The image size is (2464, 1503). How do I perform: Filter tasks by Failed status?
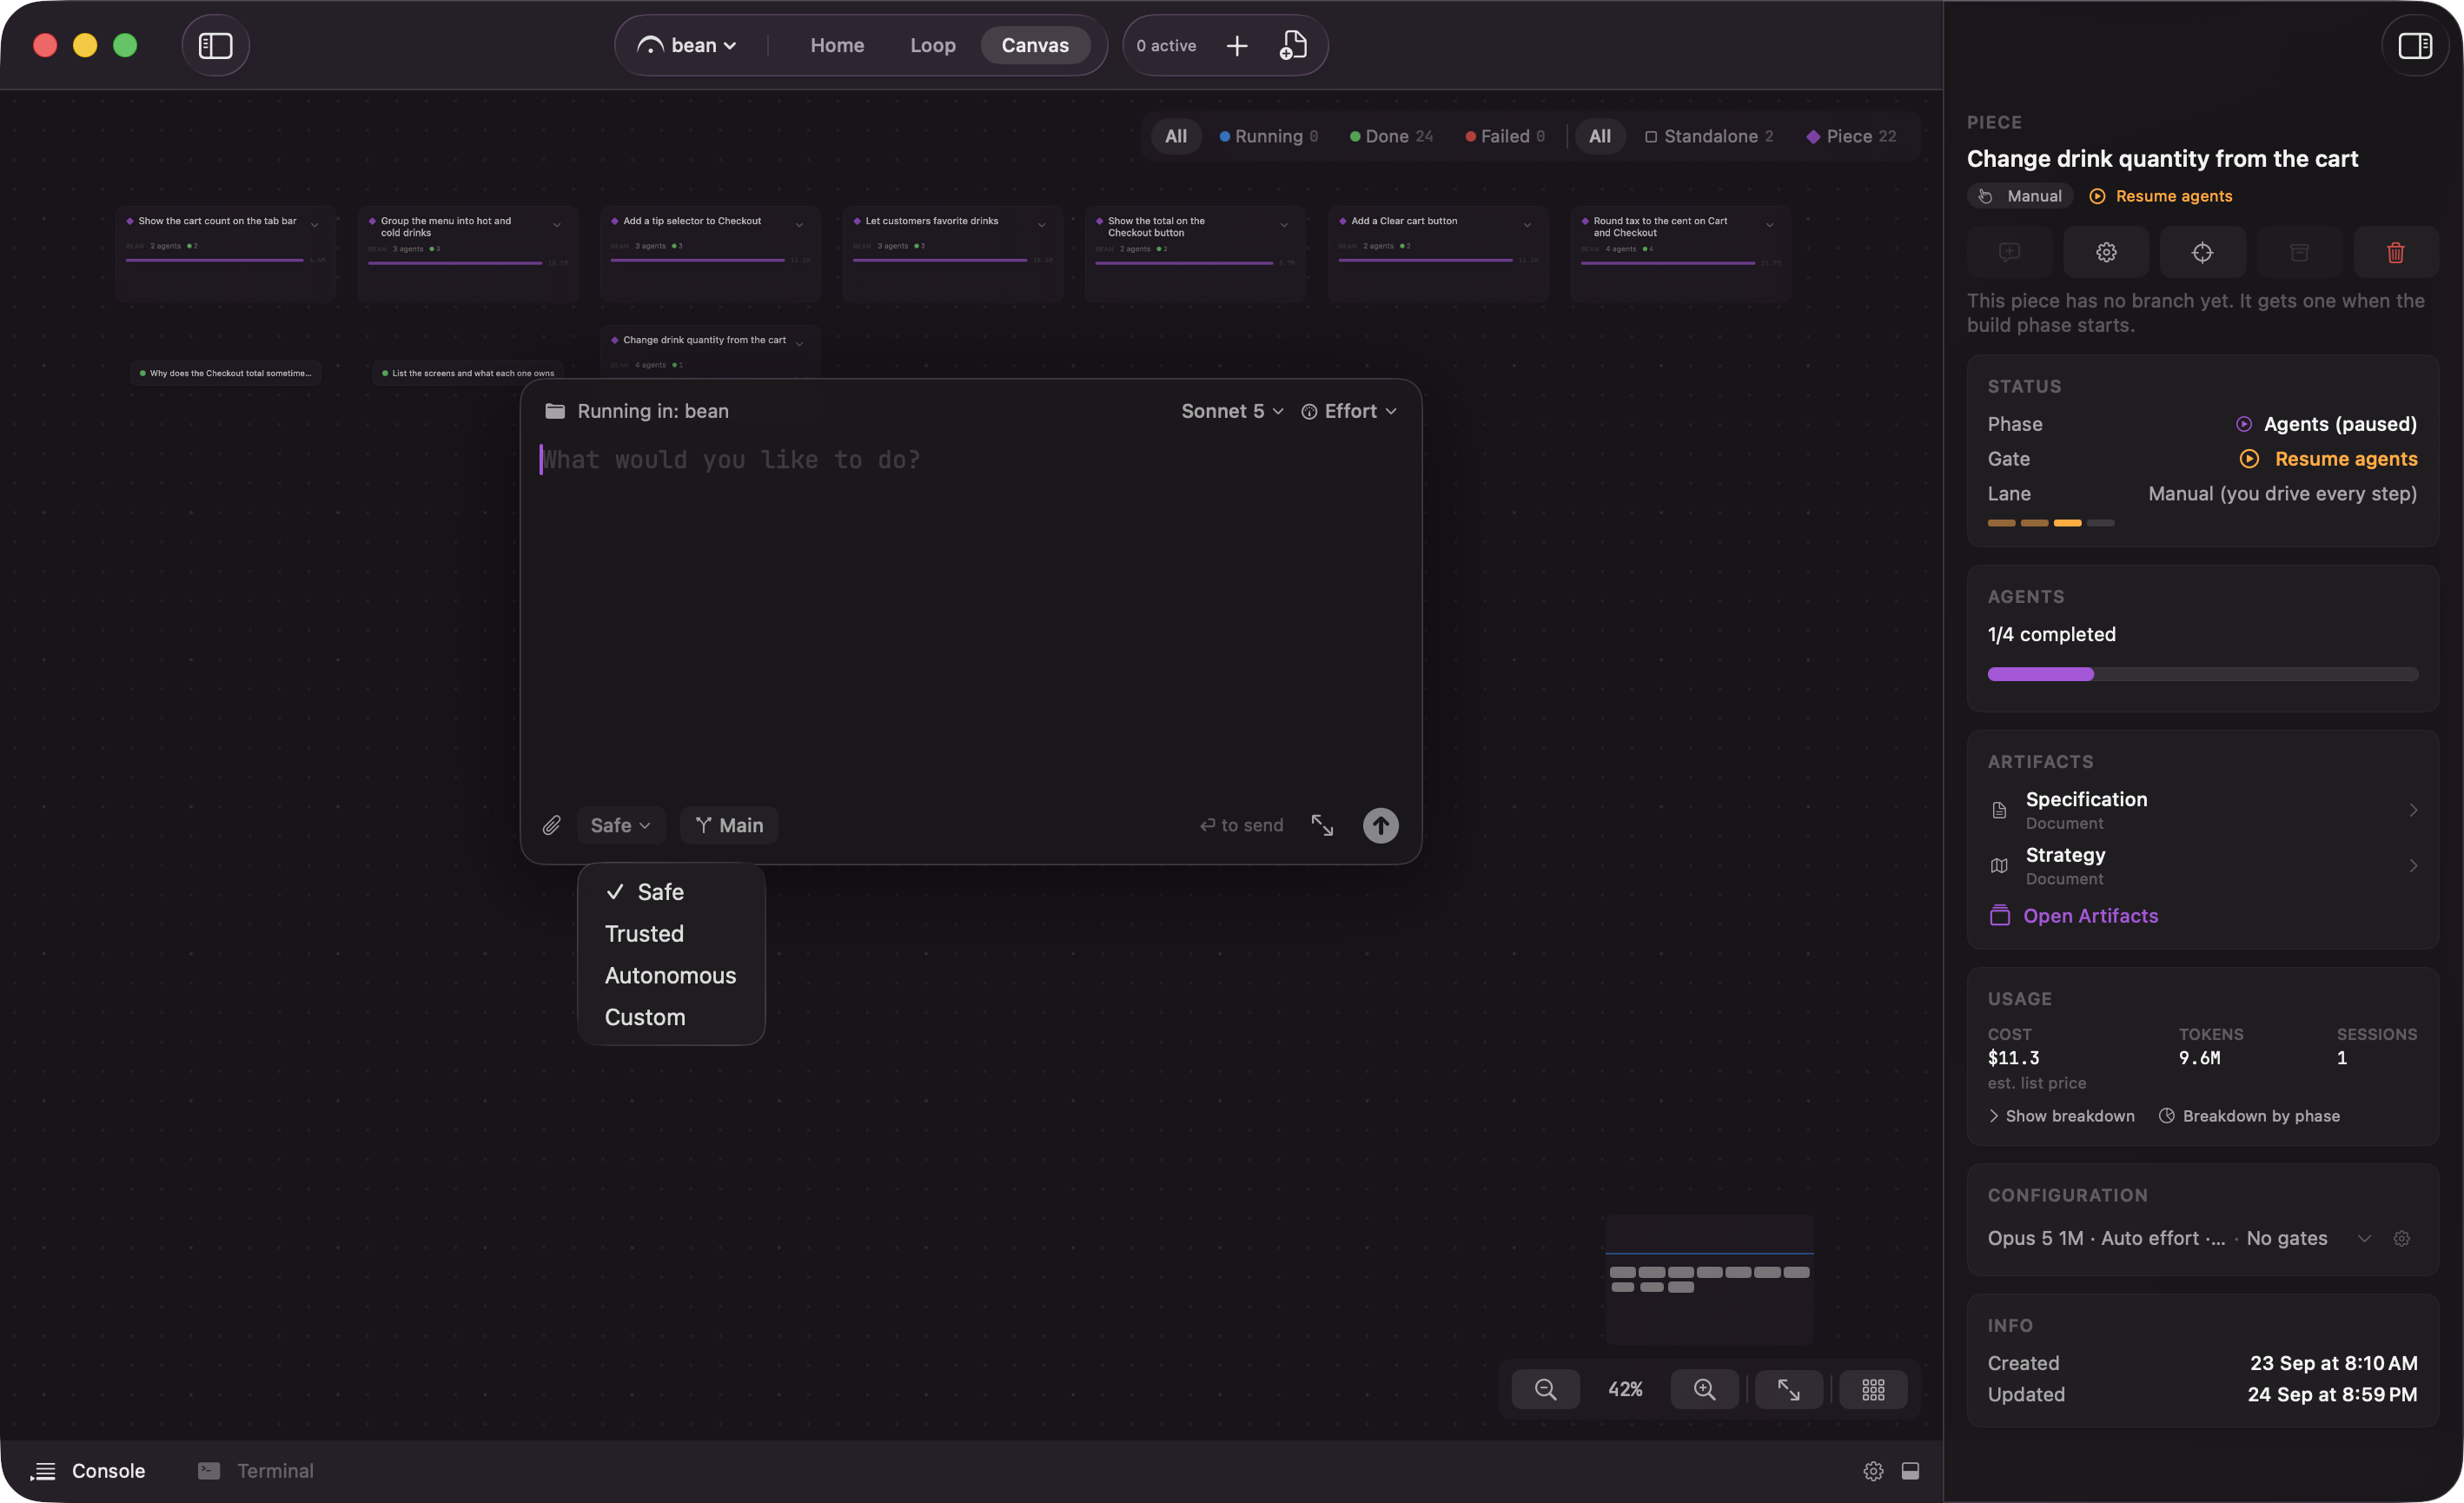click(x=1505, y=136)
